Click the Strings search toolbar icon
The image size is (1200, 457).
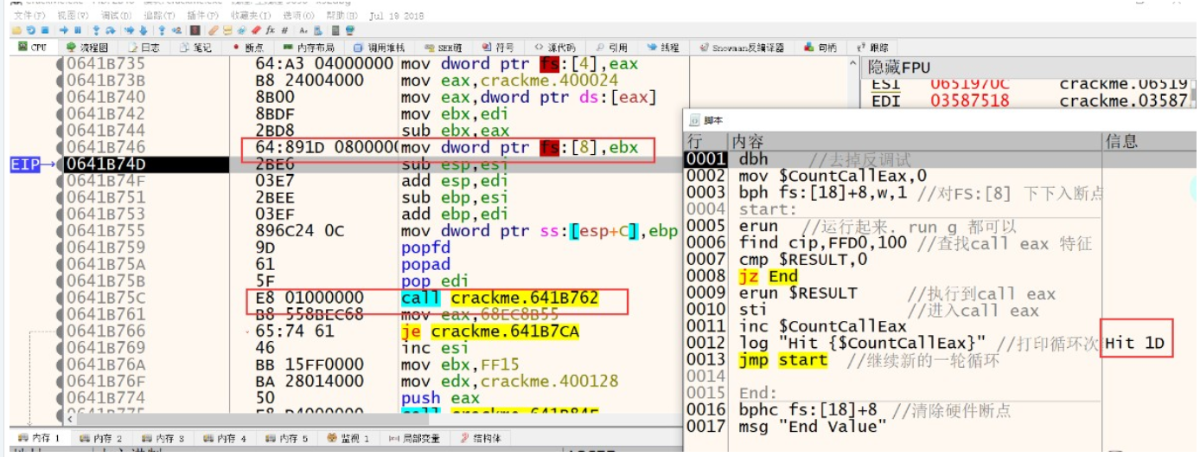[x=303, y=30]
